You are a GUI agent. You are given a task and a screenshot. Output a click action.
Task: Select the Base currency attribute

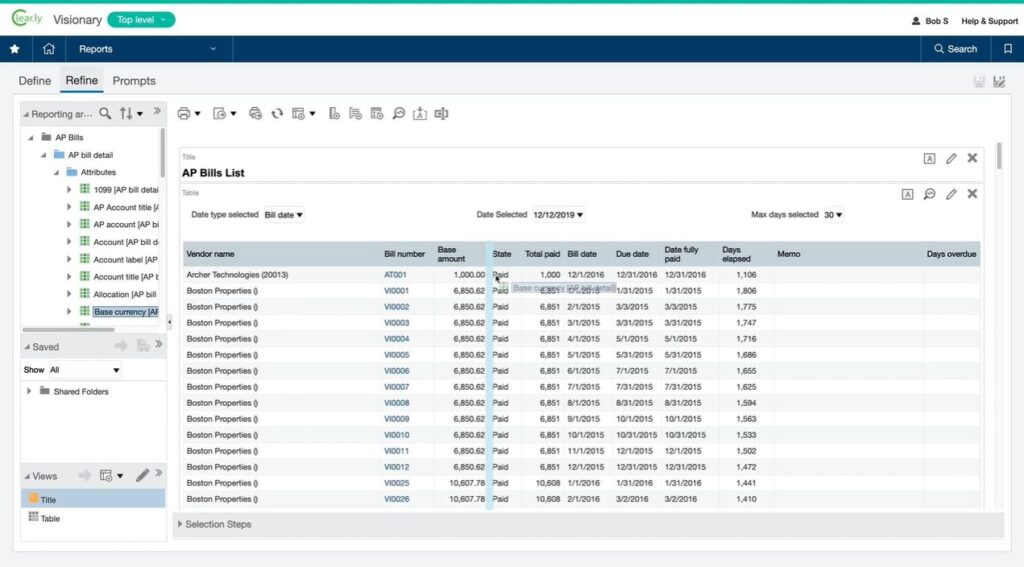[x=126, y=312]
